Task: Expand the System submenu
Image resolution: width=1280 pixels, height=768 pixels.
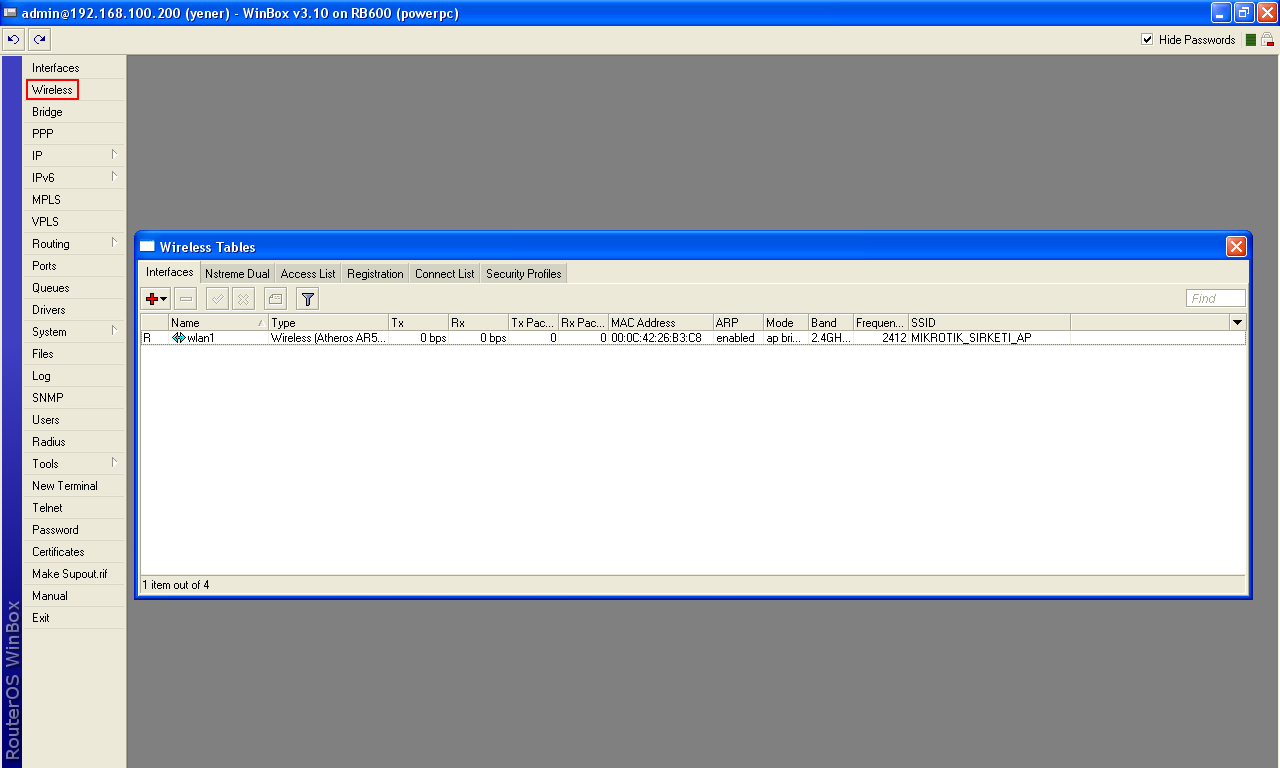Action: pyautogui.click(x=114, y=331)
